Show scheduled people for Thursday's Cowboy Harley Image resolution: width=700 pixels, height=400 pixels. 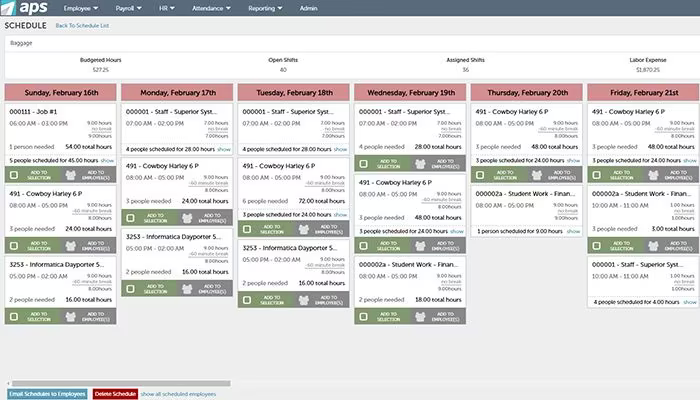pyautogui.click(x=574, y=160)
